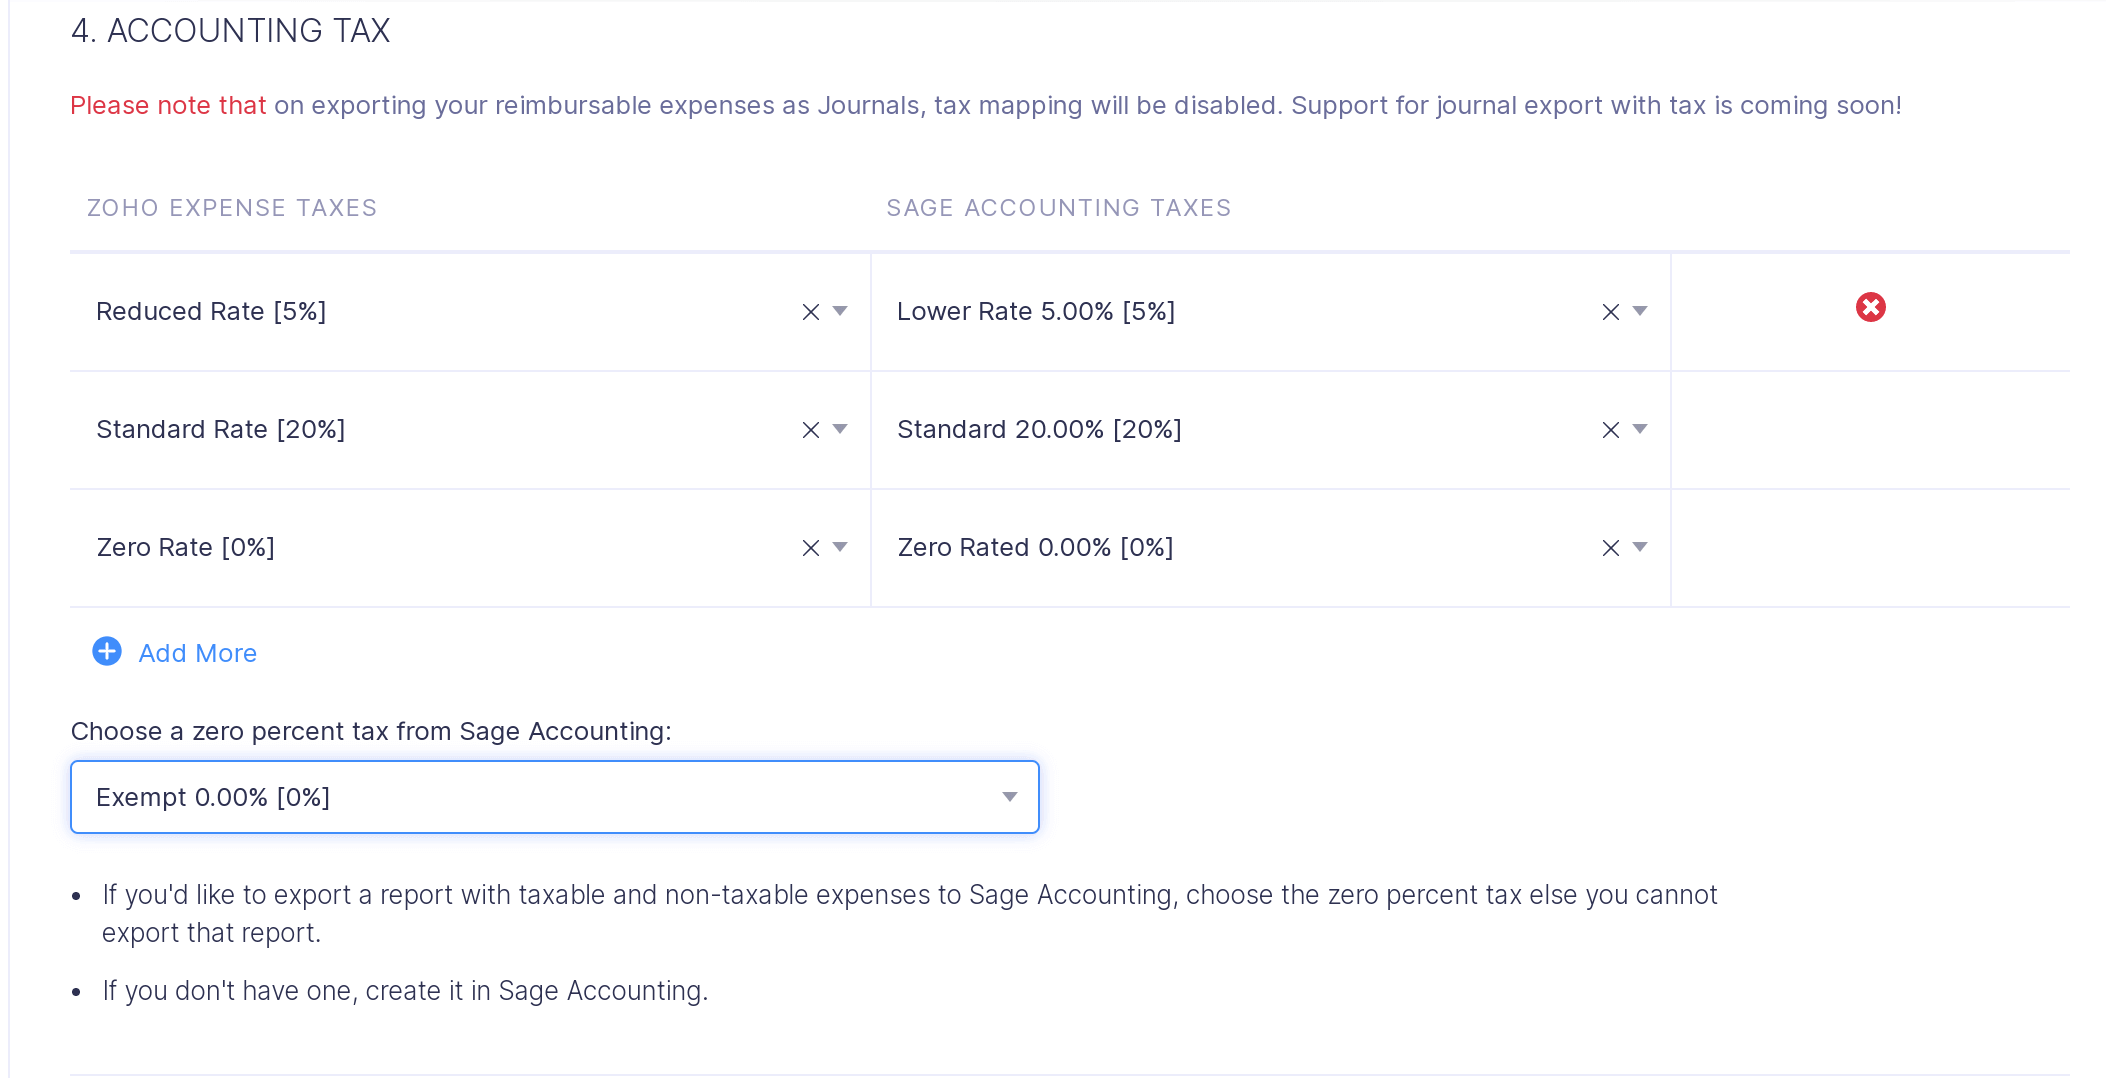The image size is (2106, 1078).
Task: Expand the Zero Rated 0.00% dropdown
Action: point(1642,547)
